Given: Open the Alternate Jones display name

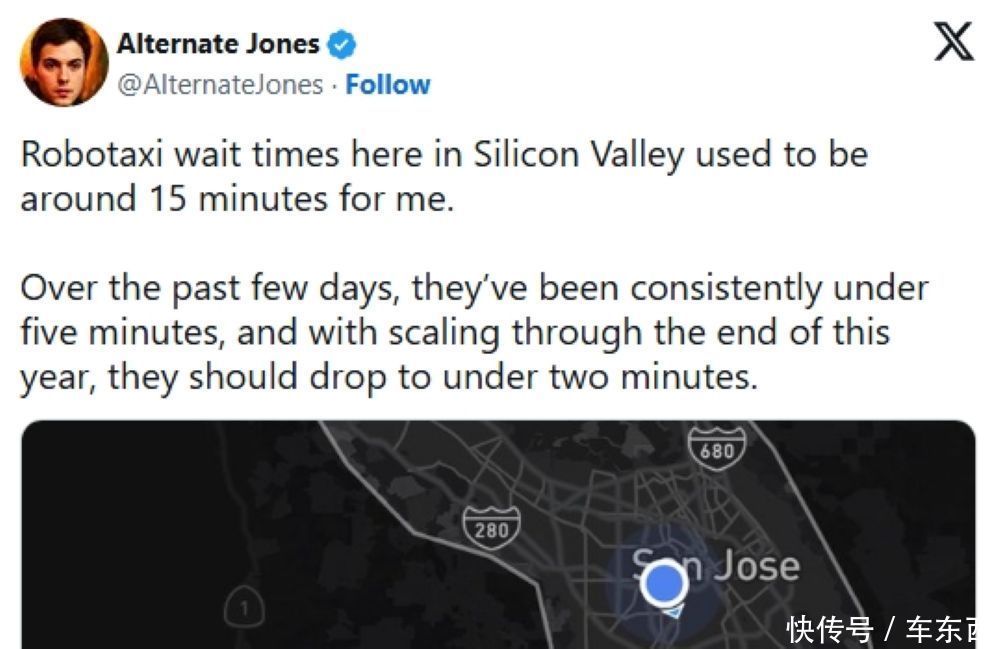Looking at the screenshot, I should click(x=218, y=44).
